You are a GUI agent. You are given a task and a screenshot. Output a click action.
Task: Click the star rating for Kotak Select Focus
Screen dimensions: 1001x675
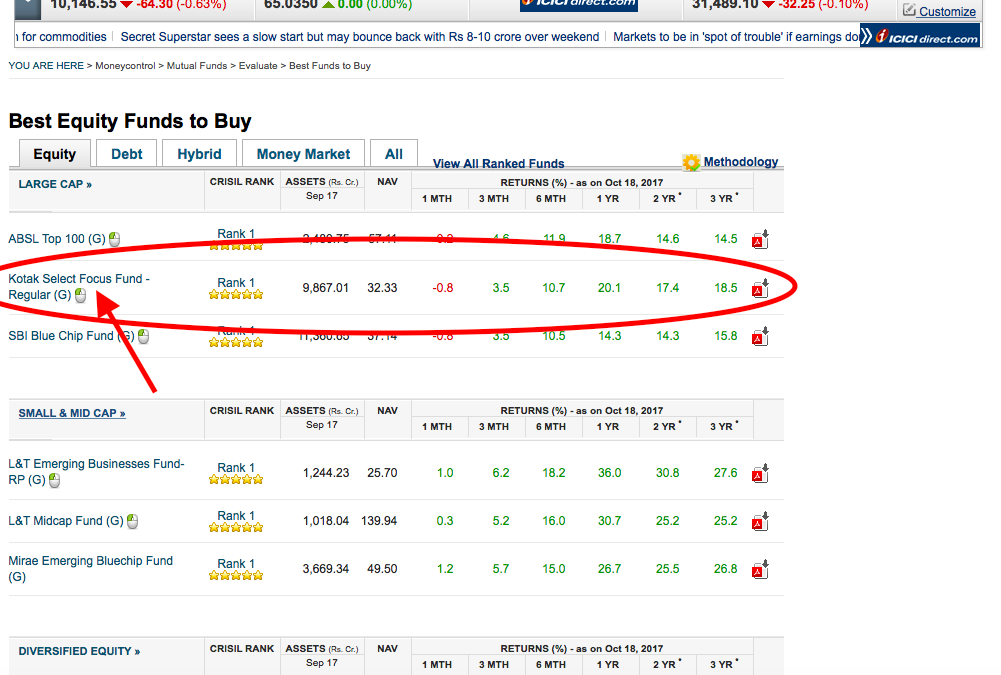click(236, 294)
